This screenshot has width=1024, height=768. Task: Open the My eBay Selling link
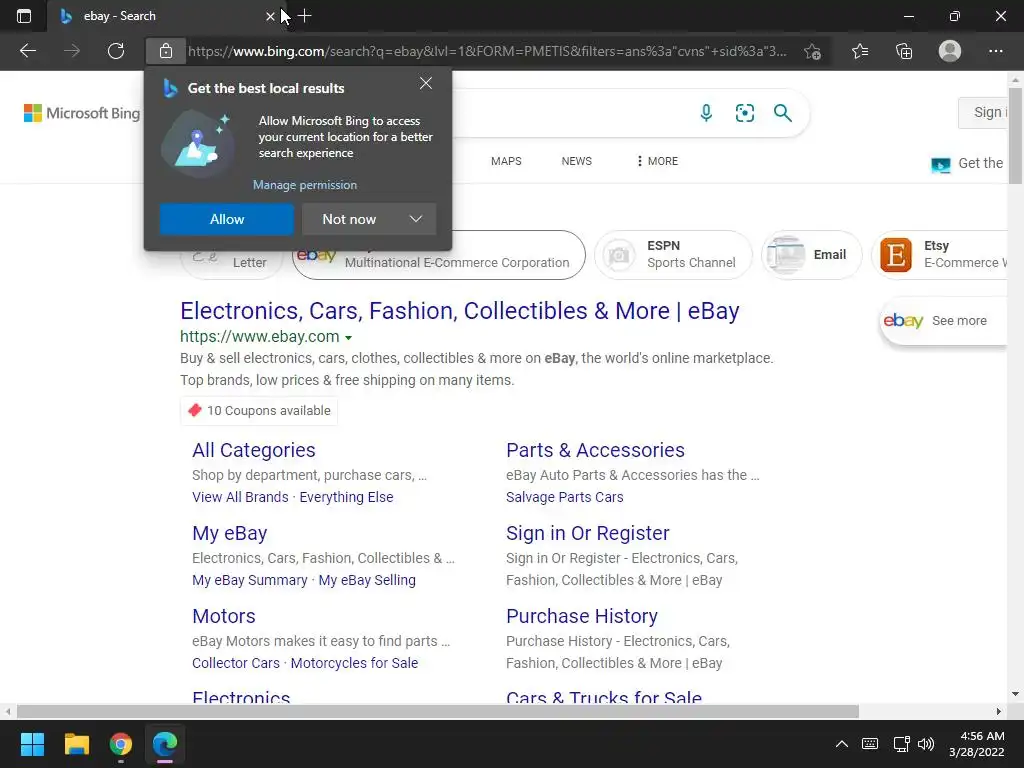pos(367,580)
